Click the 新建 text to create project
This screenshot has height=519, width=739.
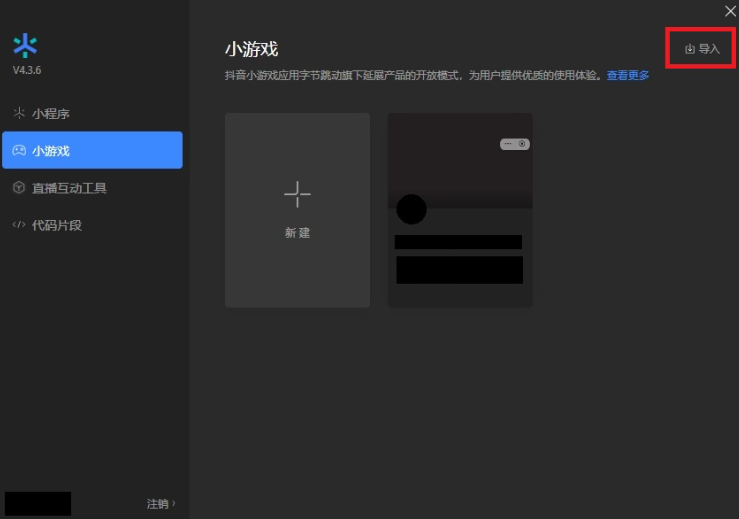click(x=297, y=233)
